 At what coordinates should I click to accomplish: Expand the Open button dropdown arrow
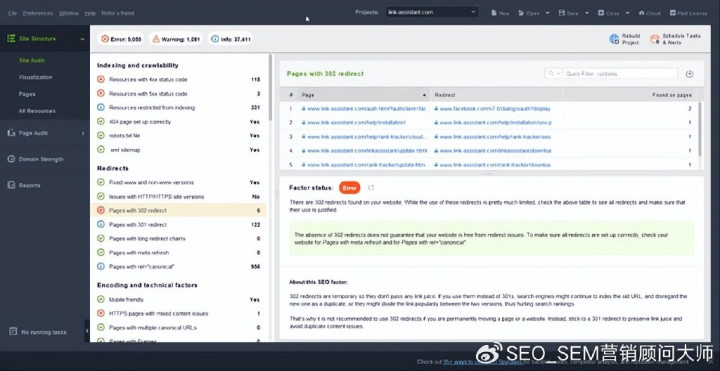[x=547, y=13]
